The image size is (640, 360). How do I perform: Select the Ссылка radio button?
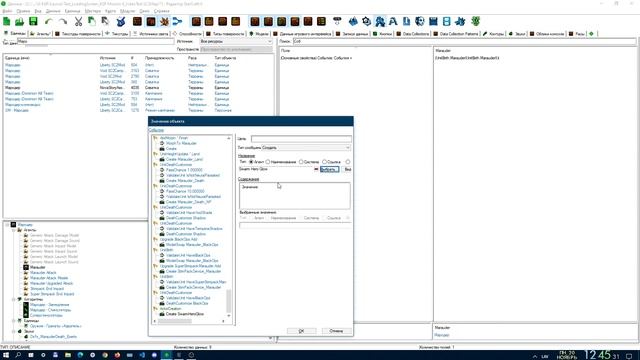click(x=324, y=162)
